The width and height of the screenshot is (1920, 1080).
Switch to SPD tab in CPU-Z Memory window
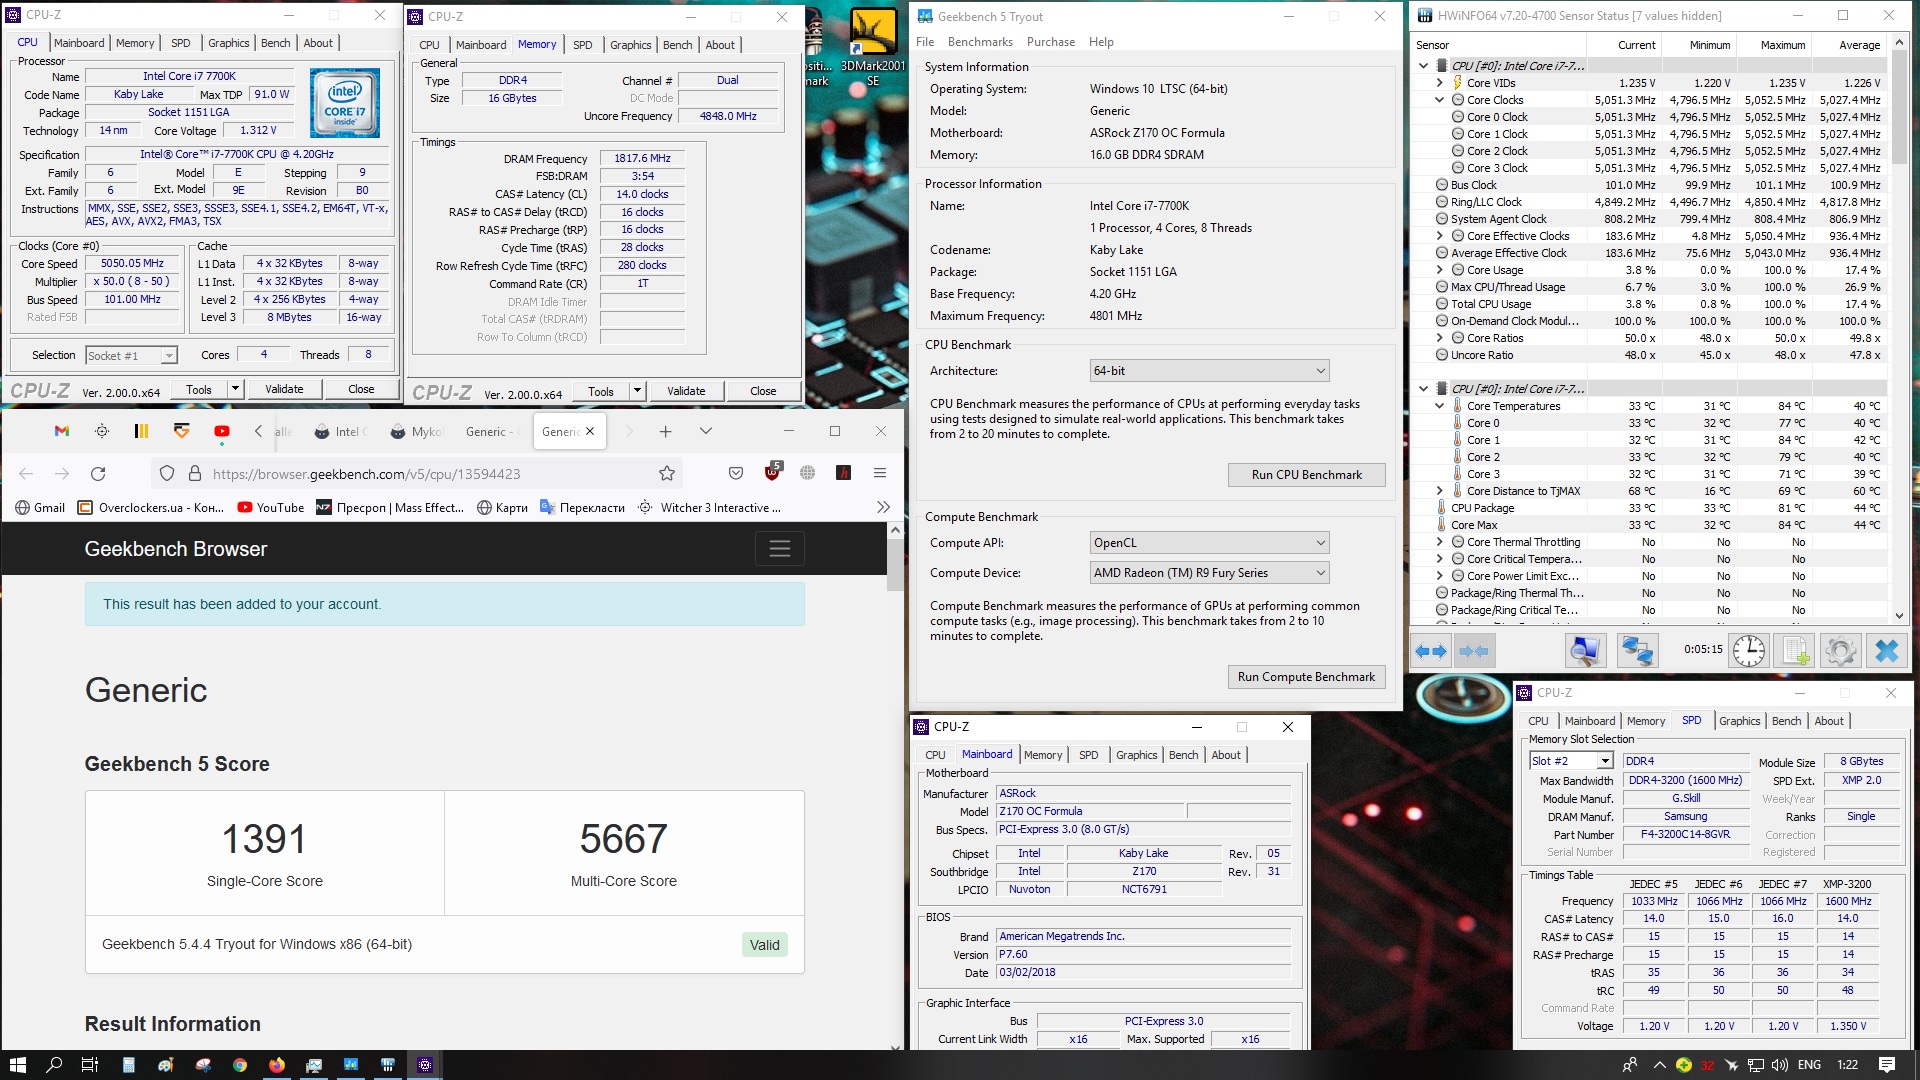pos(583,45)
